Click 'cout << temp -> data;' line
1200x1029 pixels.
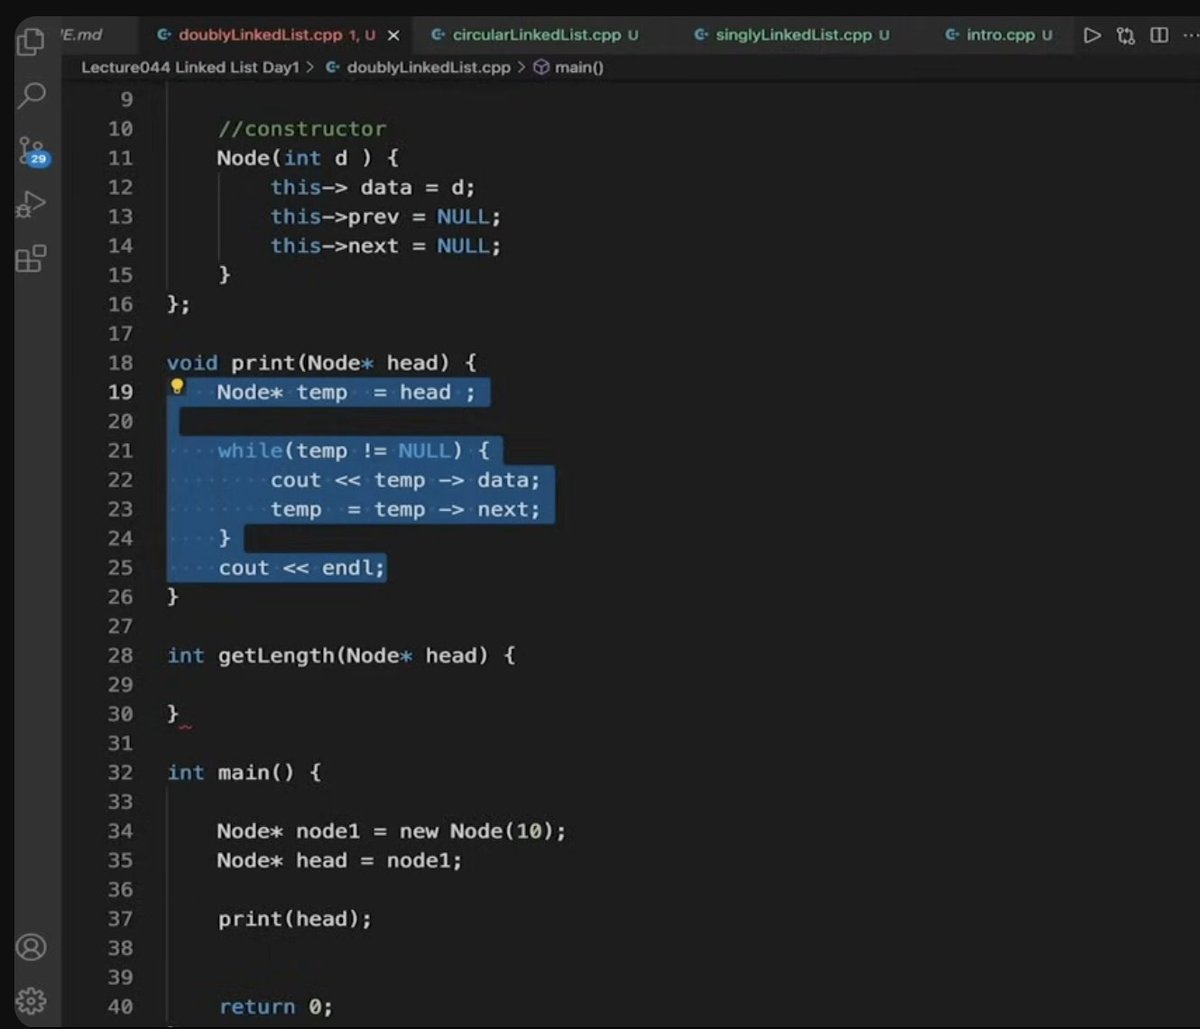(x=405, y=480)
